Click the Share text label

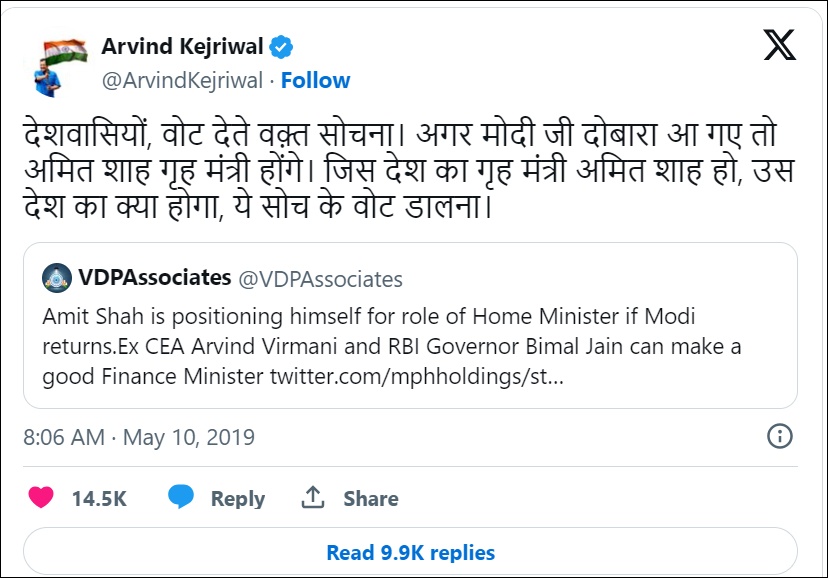[370, 498]
